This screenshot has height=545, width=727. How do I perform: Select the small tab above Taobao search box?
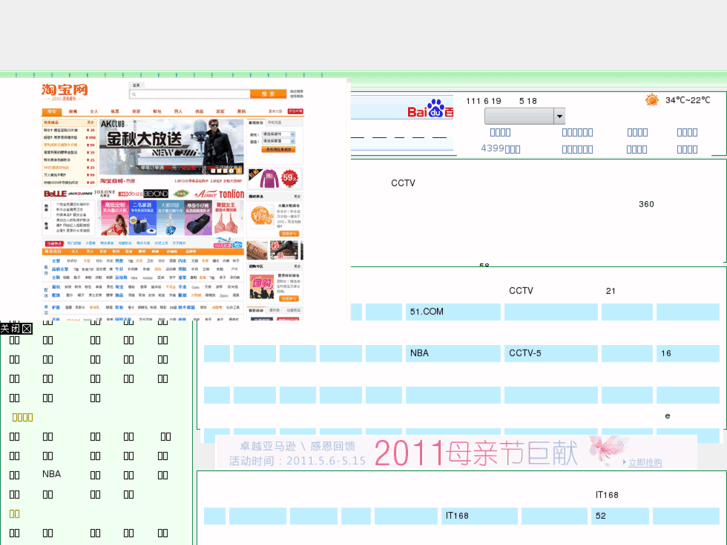click(136, 85)
